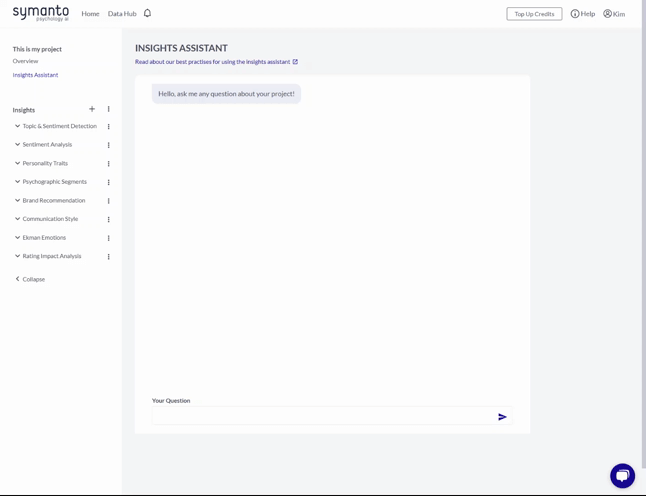Open Topic & Sentiment Detection options menu
646x496 pixels.
pos(108,126)
